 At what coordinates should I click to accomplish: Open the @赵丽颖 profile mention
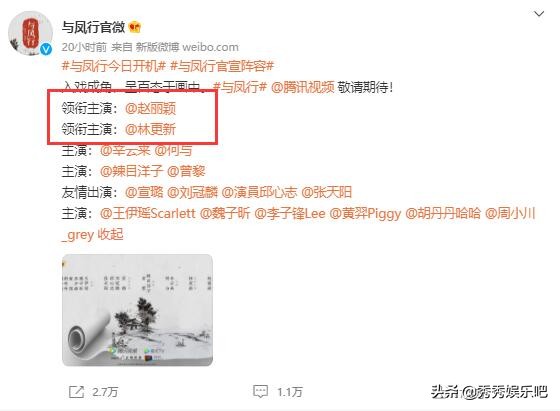[x=150, y=108]
